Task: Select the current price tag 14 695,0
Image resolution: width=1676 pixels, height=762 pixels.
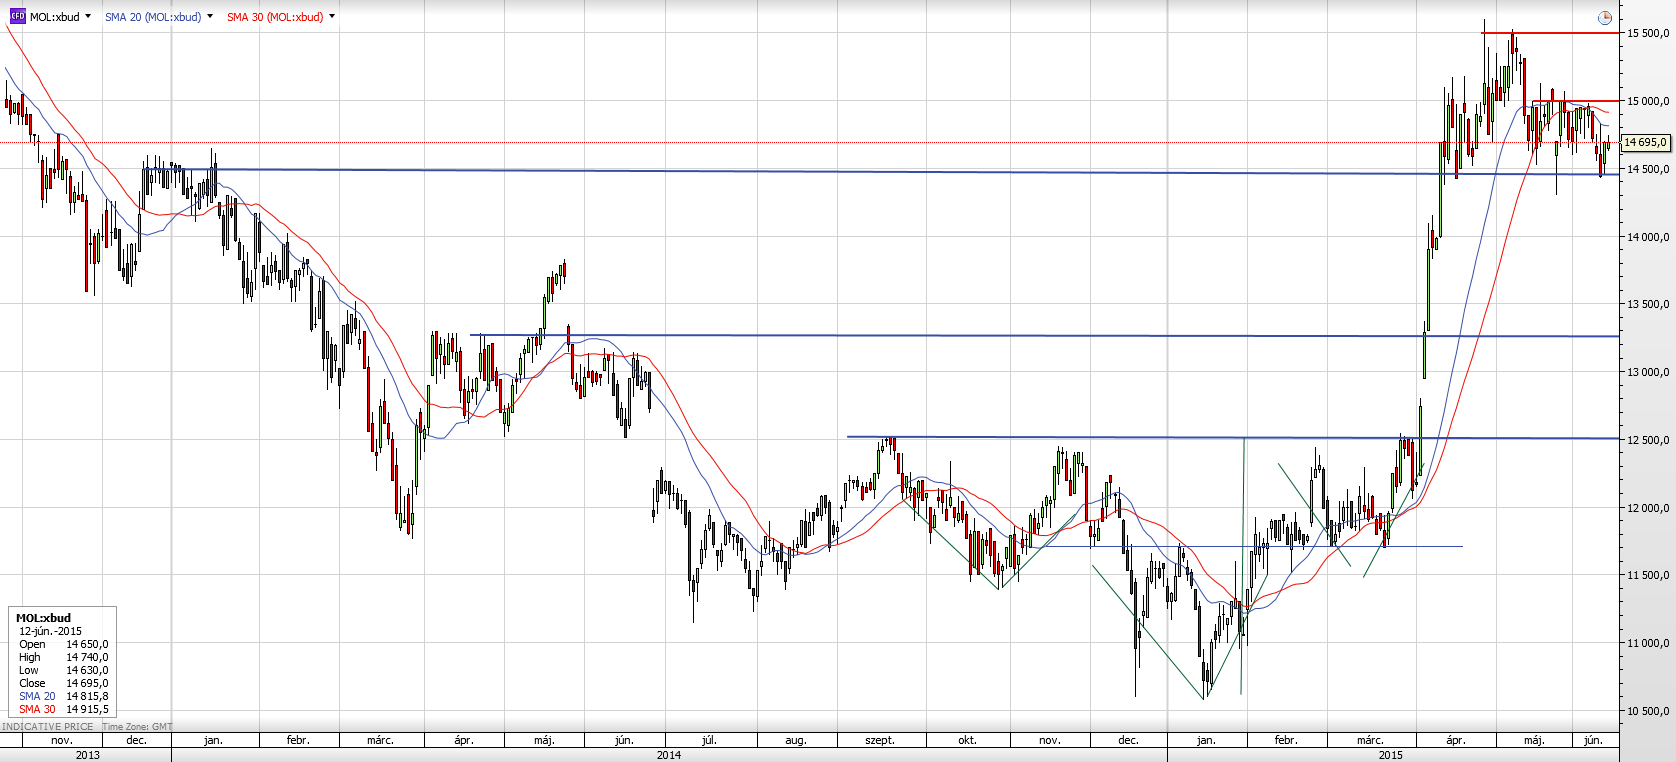Action: pyautogui.click(x=1645, y=142)
